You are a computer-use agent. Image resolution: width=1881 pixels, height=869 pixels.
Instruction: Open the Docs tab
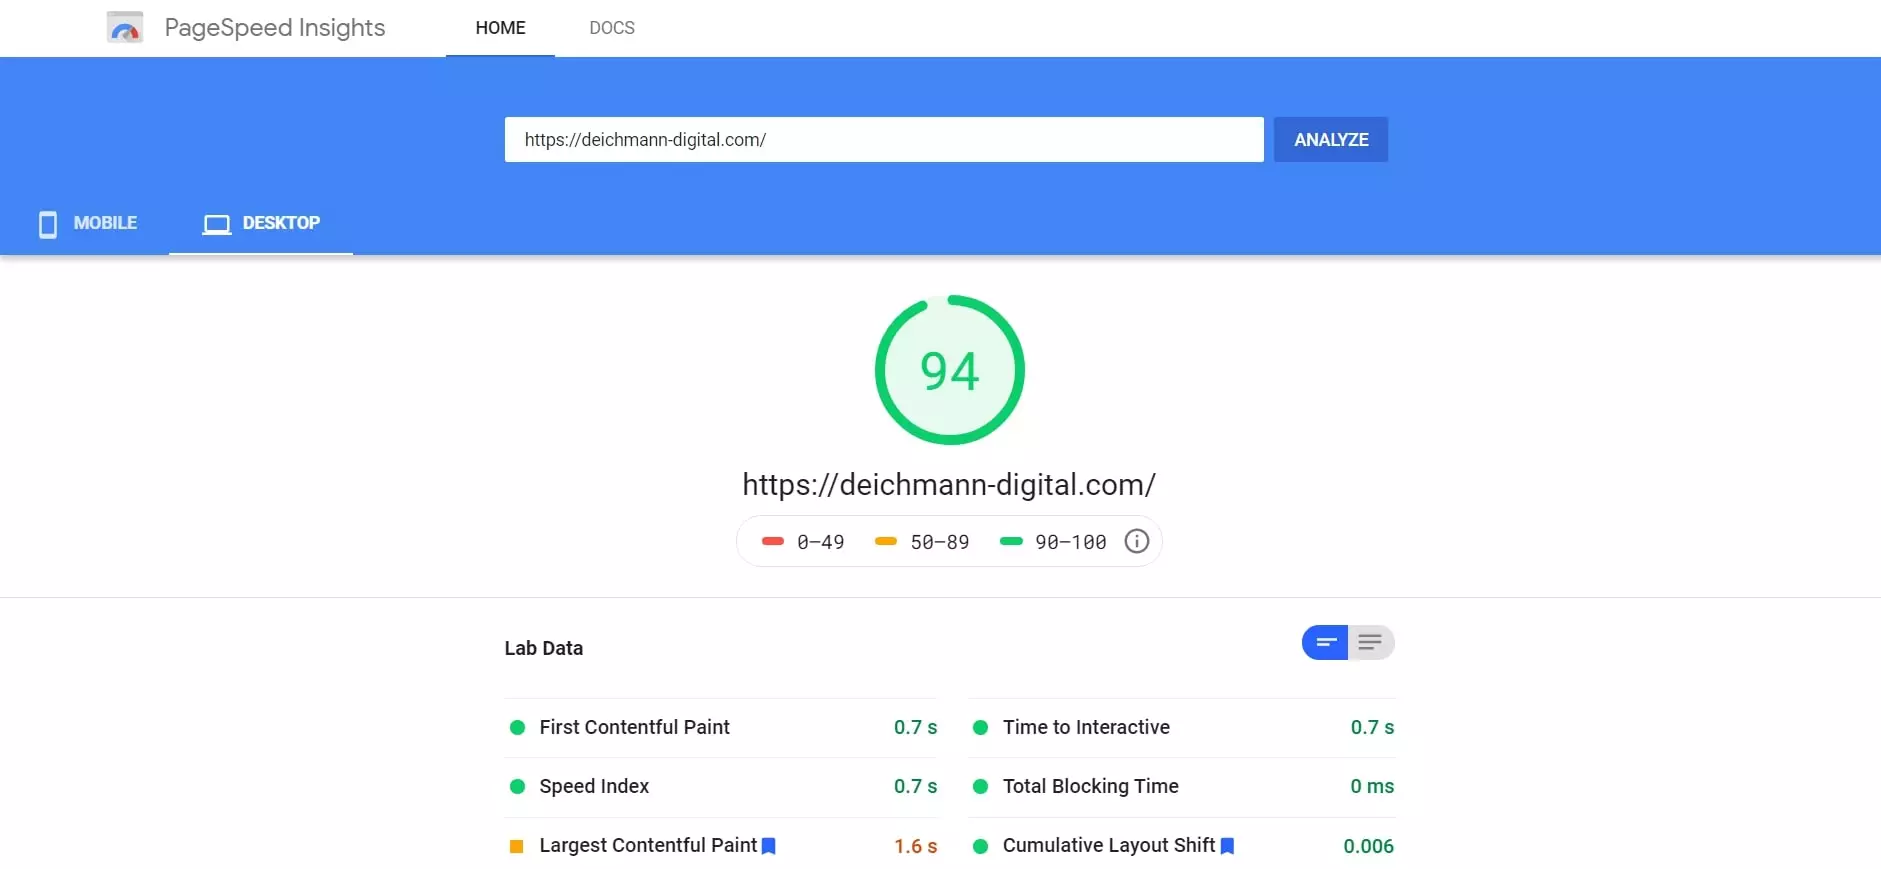point(611,28)
